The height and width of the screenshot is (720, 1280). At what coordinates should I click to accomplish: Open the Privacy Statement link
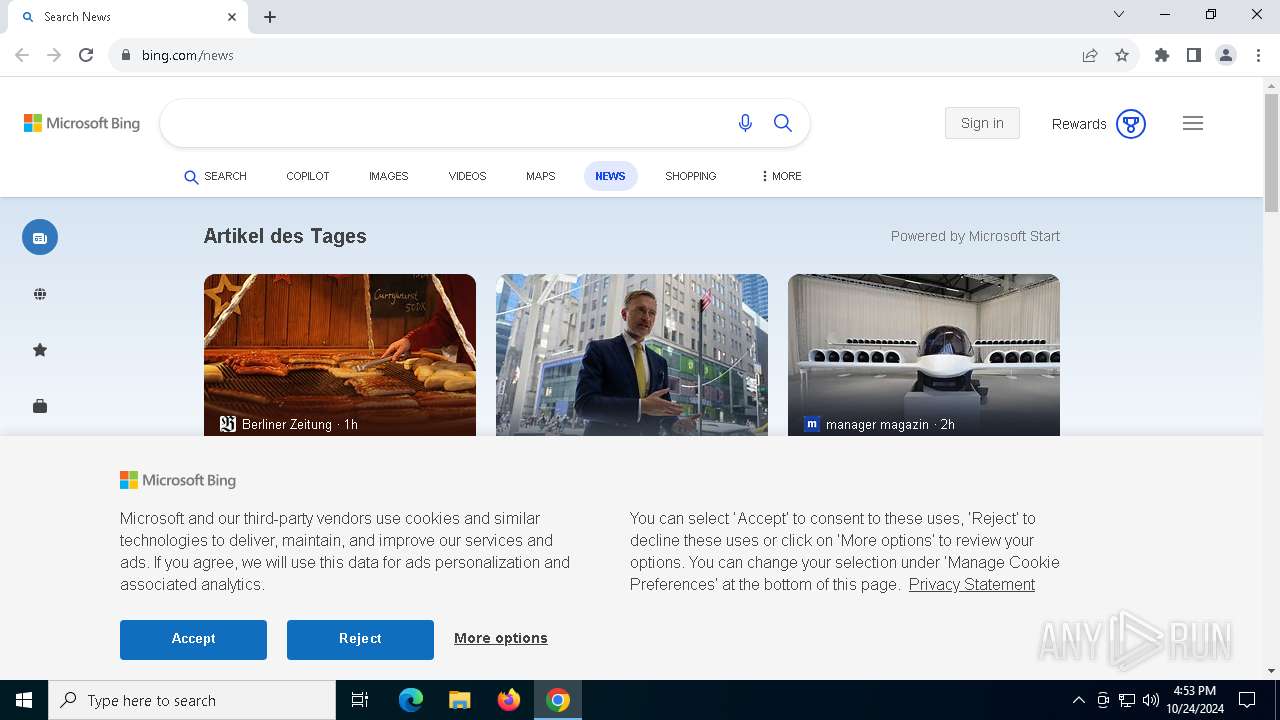(972, 584)
